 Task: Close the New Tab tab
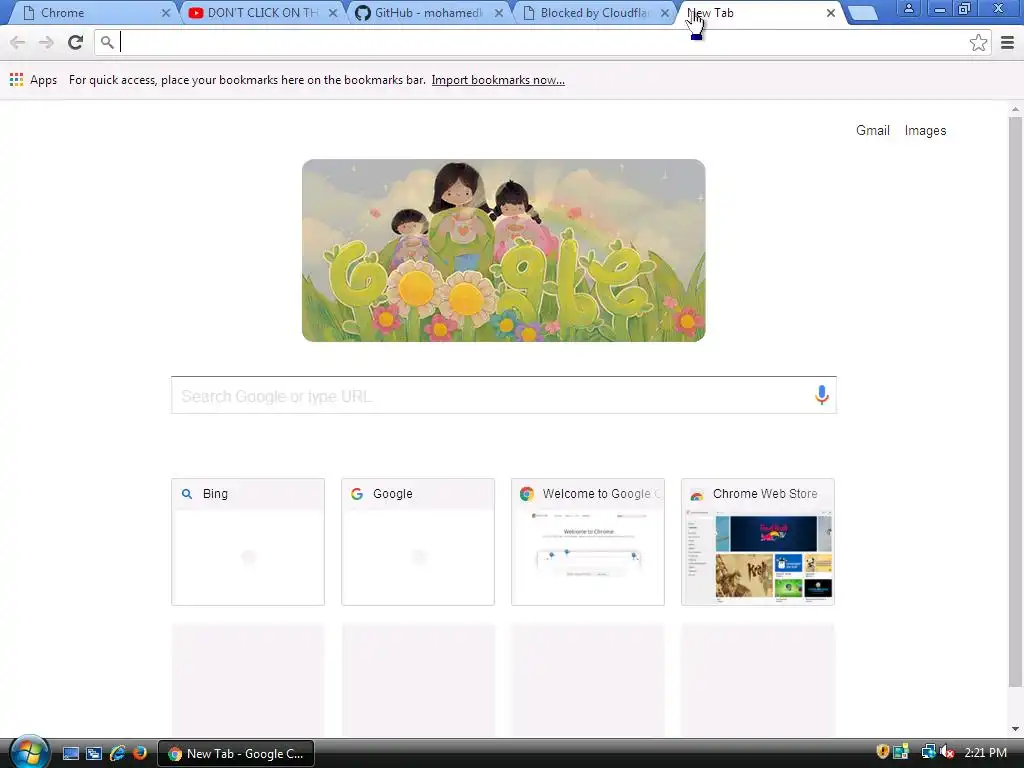click(831, 13)
